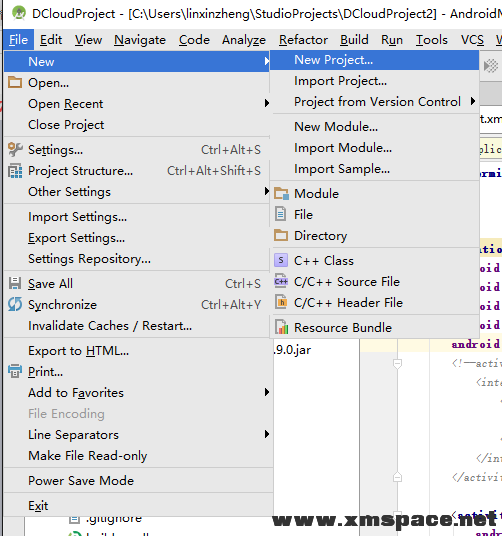Open the Navigate menu
The image size is (502, 536).
[x=140, y=40]
